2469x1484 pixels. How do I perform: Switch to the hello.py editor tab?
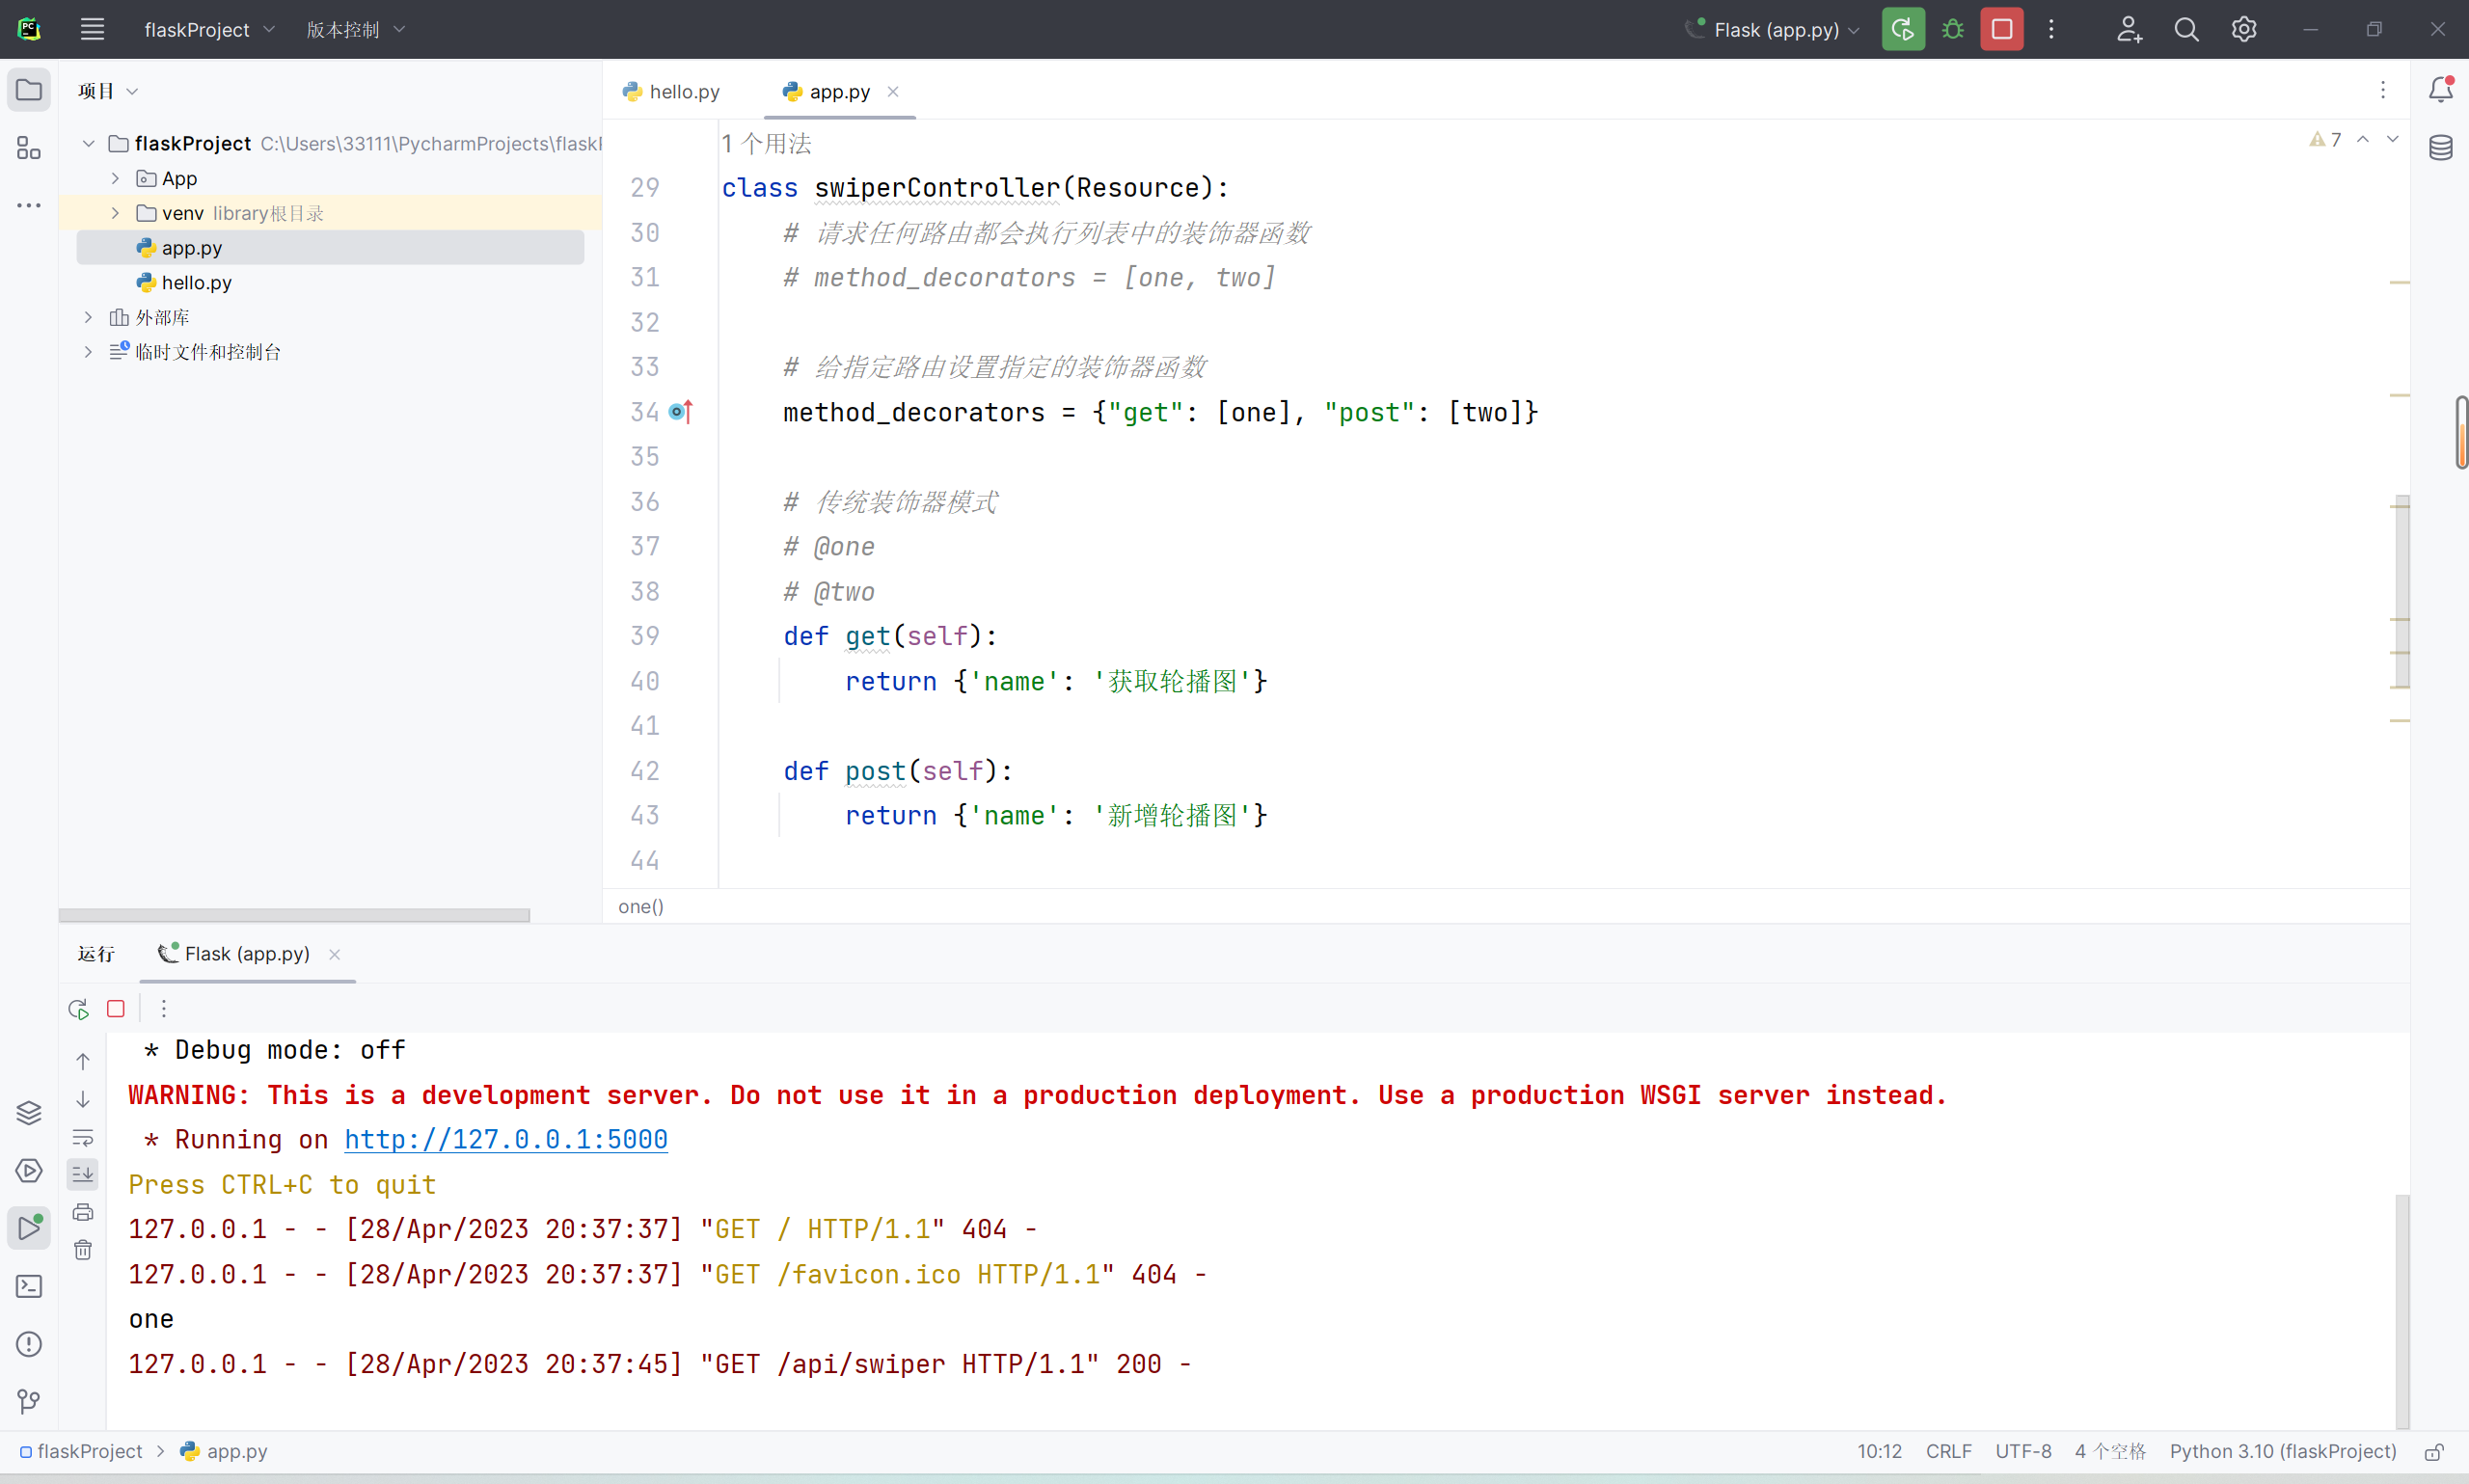671,92
